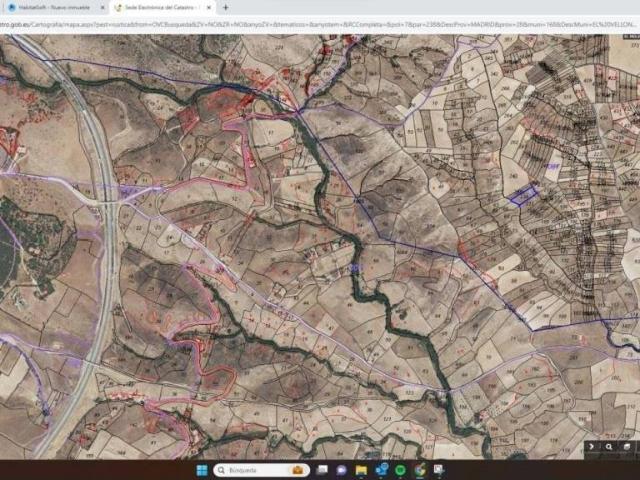Open Google Chrome from the taskbar
Viewport: 640px width, 480px height.
(x=420, y=470)
